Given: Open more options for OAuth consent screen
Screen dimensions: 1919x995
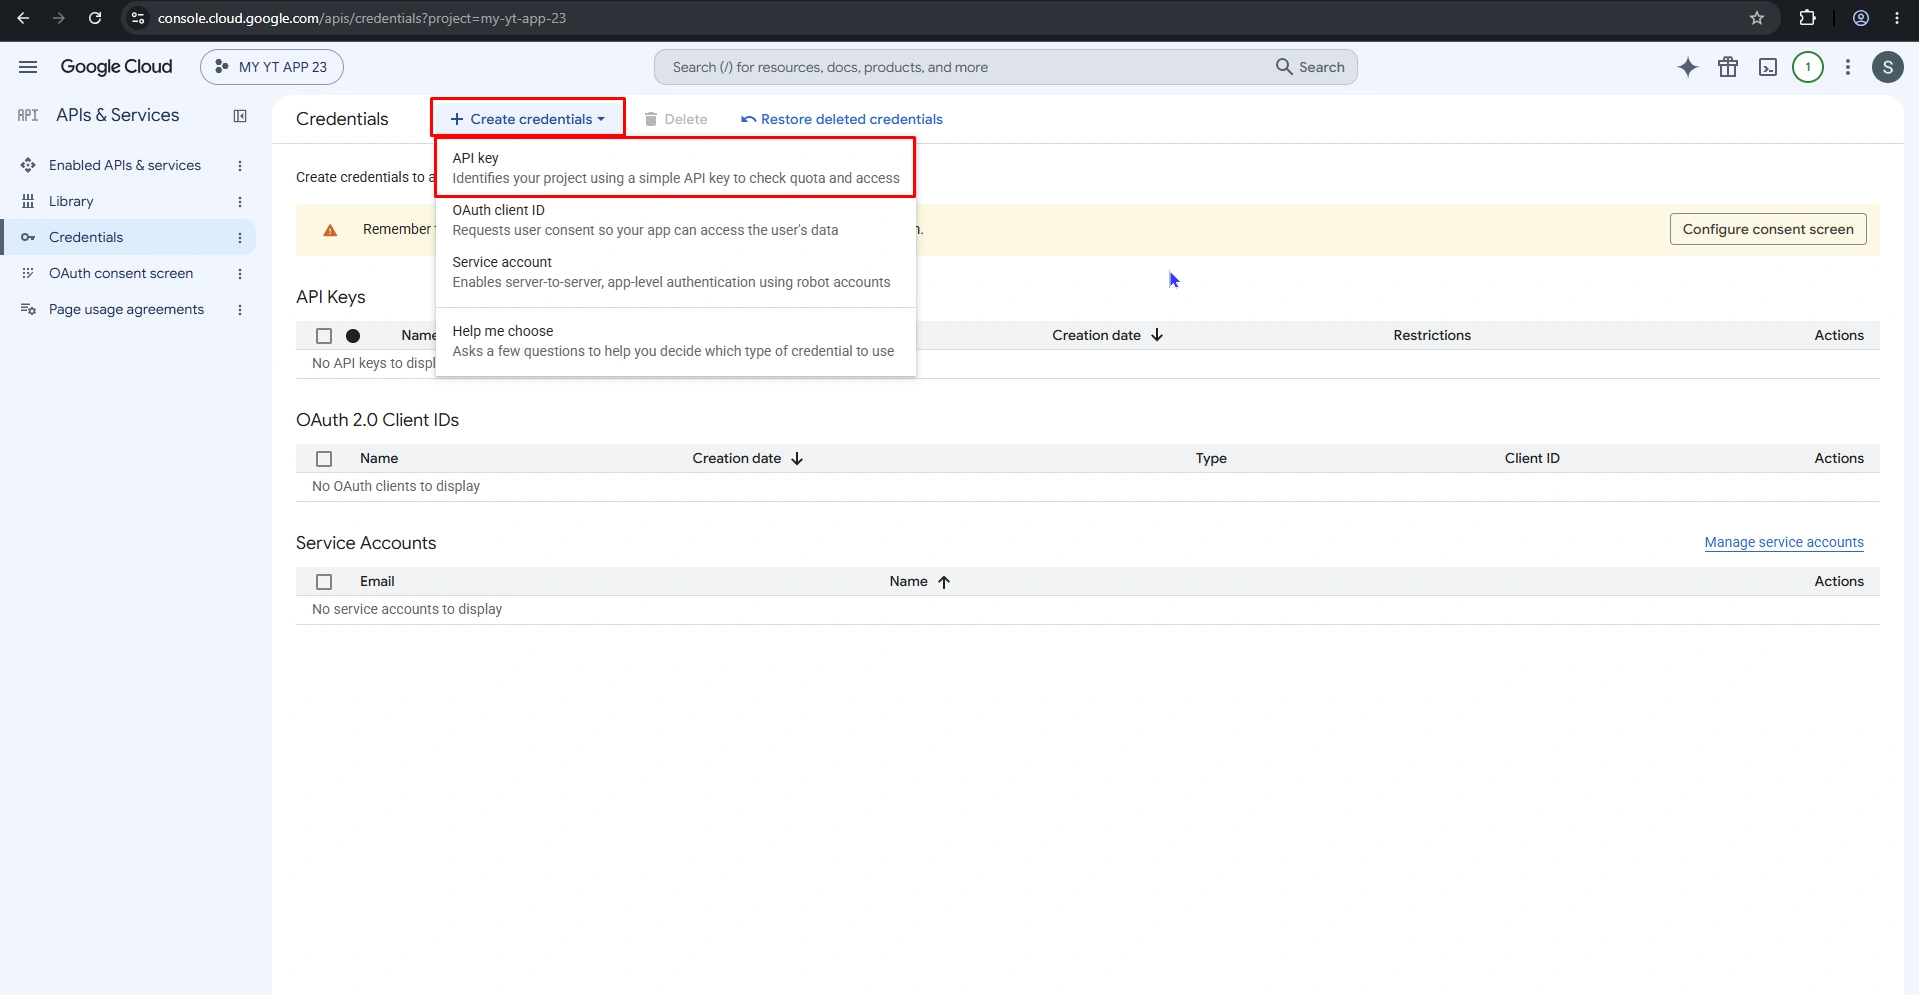Looking at the screenshot, I should coord(240,274).
